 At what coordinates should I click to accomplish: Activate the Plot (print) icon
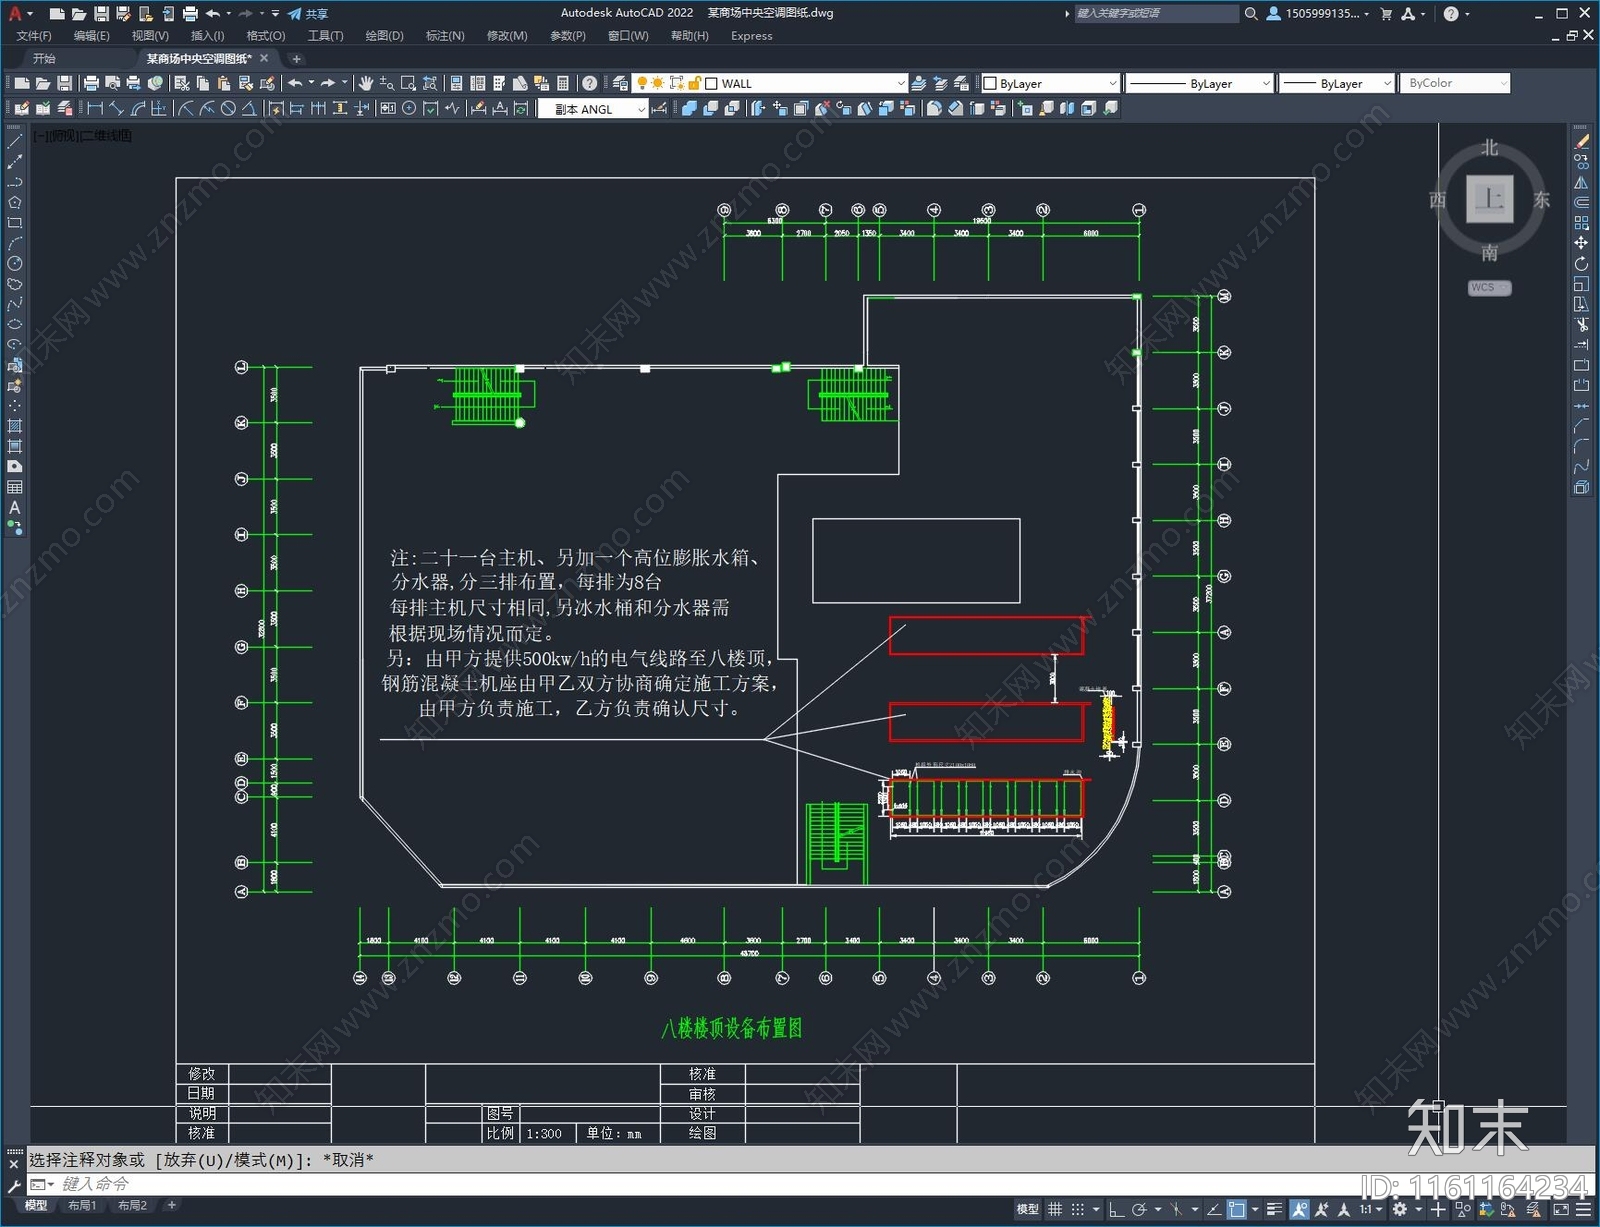pos(92,83)
